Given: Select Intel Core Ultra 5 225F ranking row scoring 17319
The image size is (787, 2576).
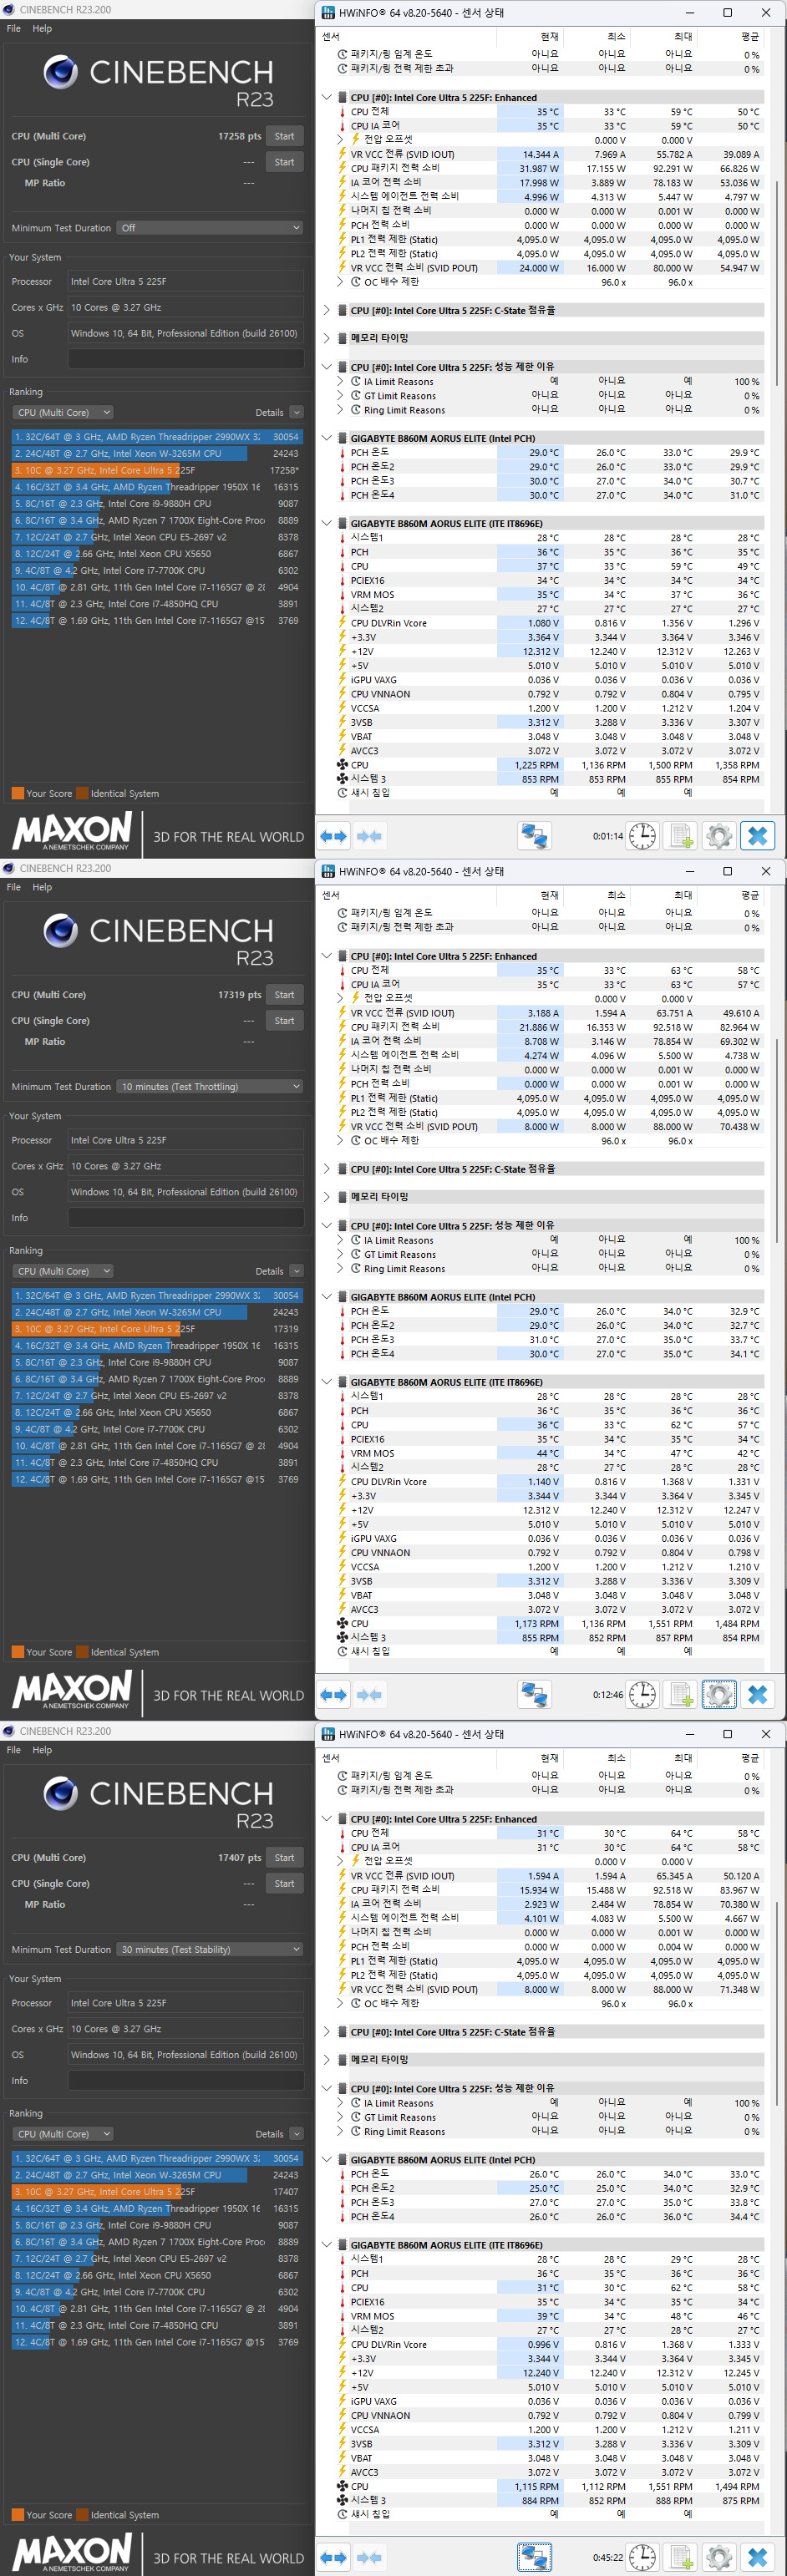Looking at the screenshot, I should pyautogui.click(x=156, y=1329).
